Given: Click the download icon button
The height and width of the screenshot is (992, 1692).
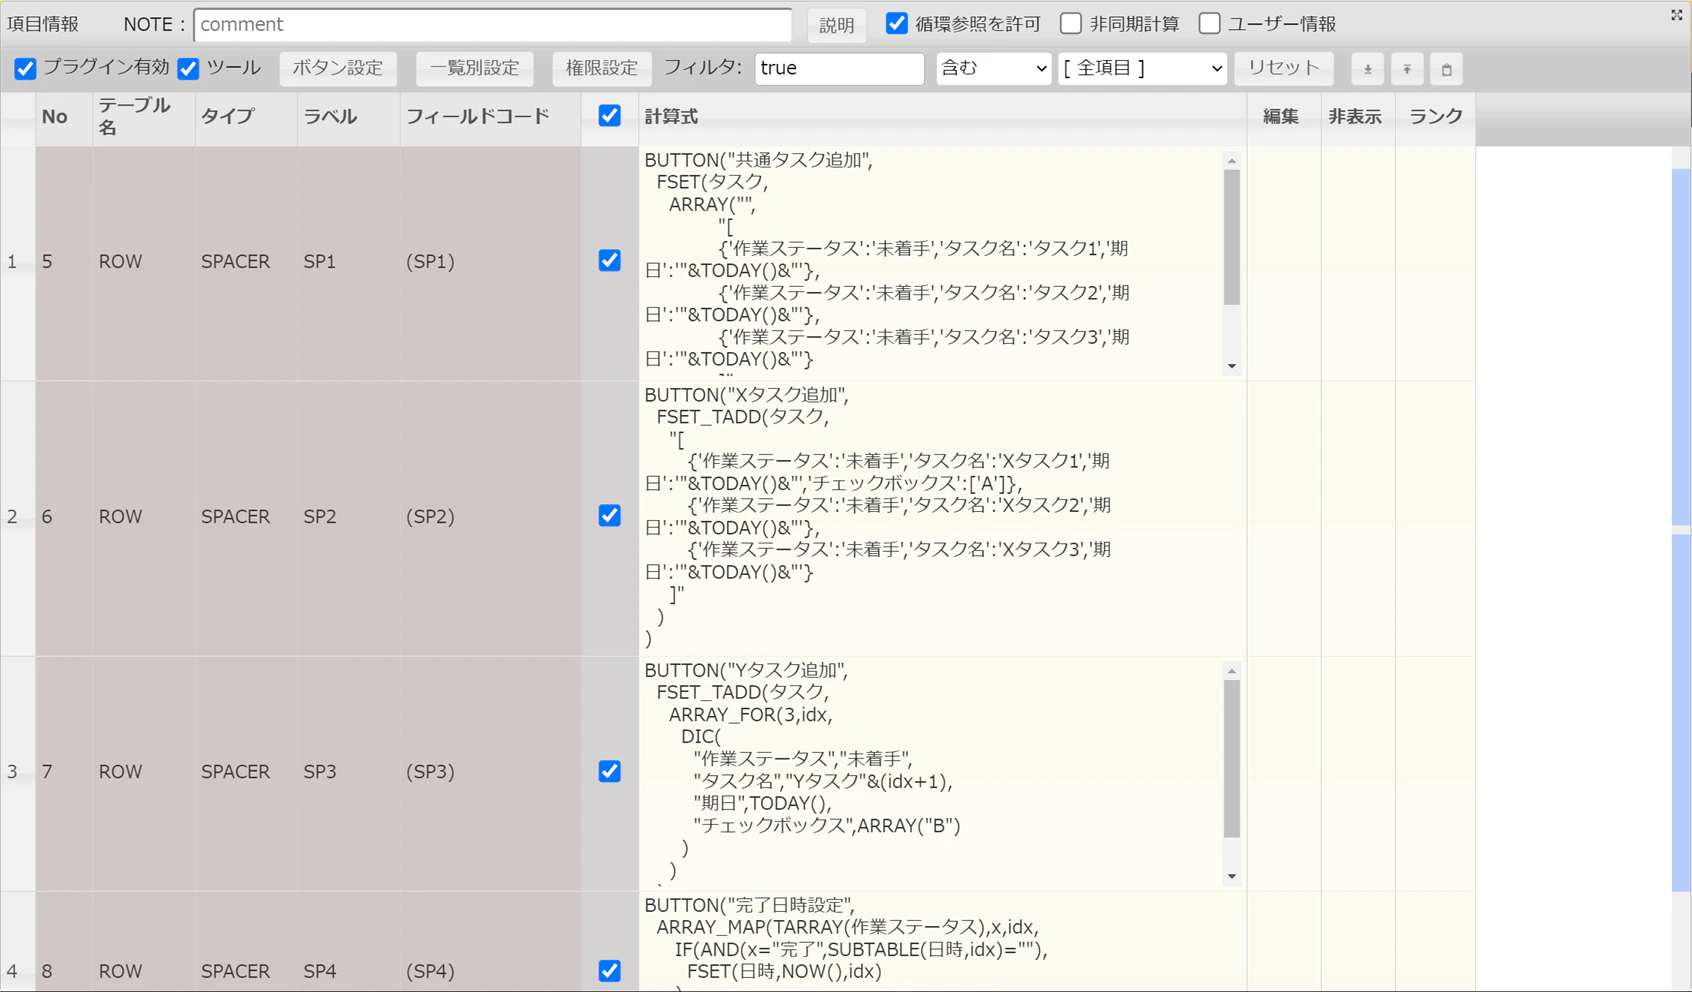Looking at the screenshot, I should (x=1367, y=69).
